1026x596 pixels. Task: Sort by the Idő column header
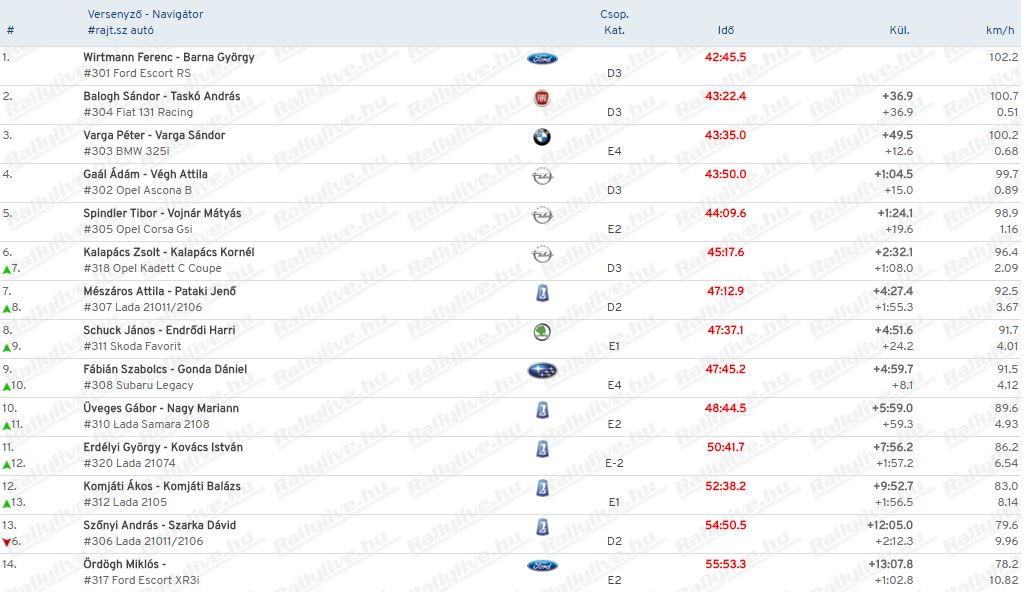[726, 30]
